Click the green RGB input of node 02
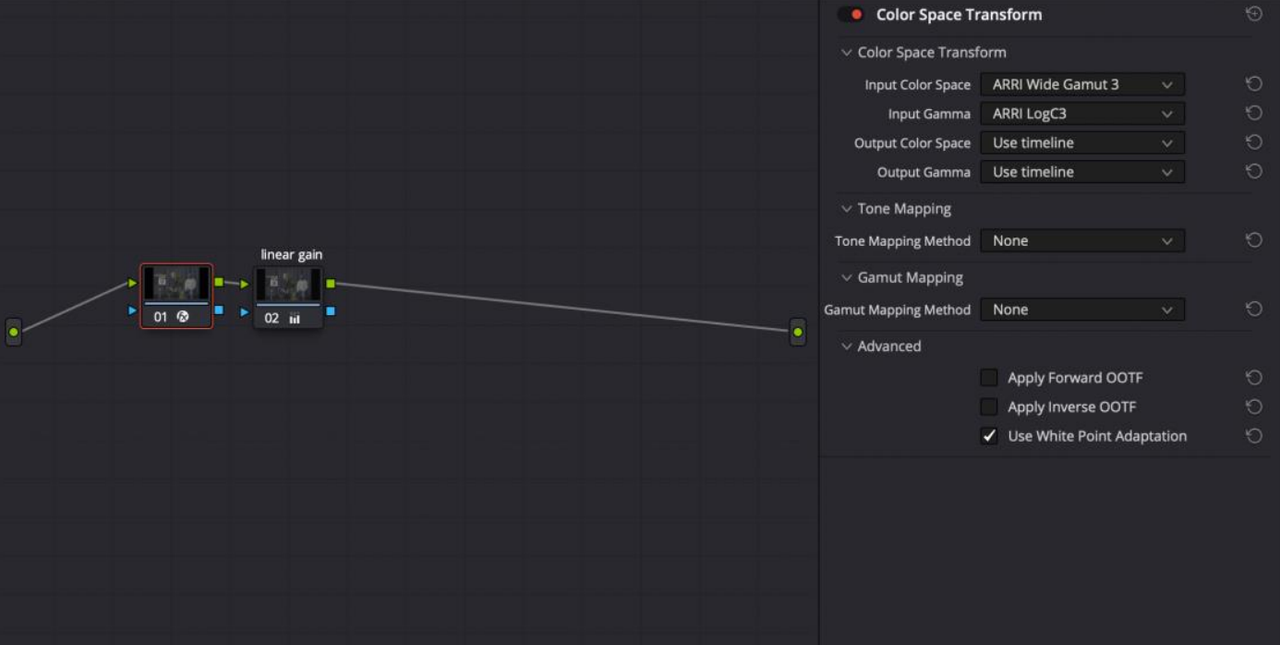 click(x=245, y=284)
